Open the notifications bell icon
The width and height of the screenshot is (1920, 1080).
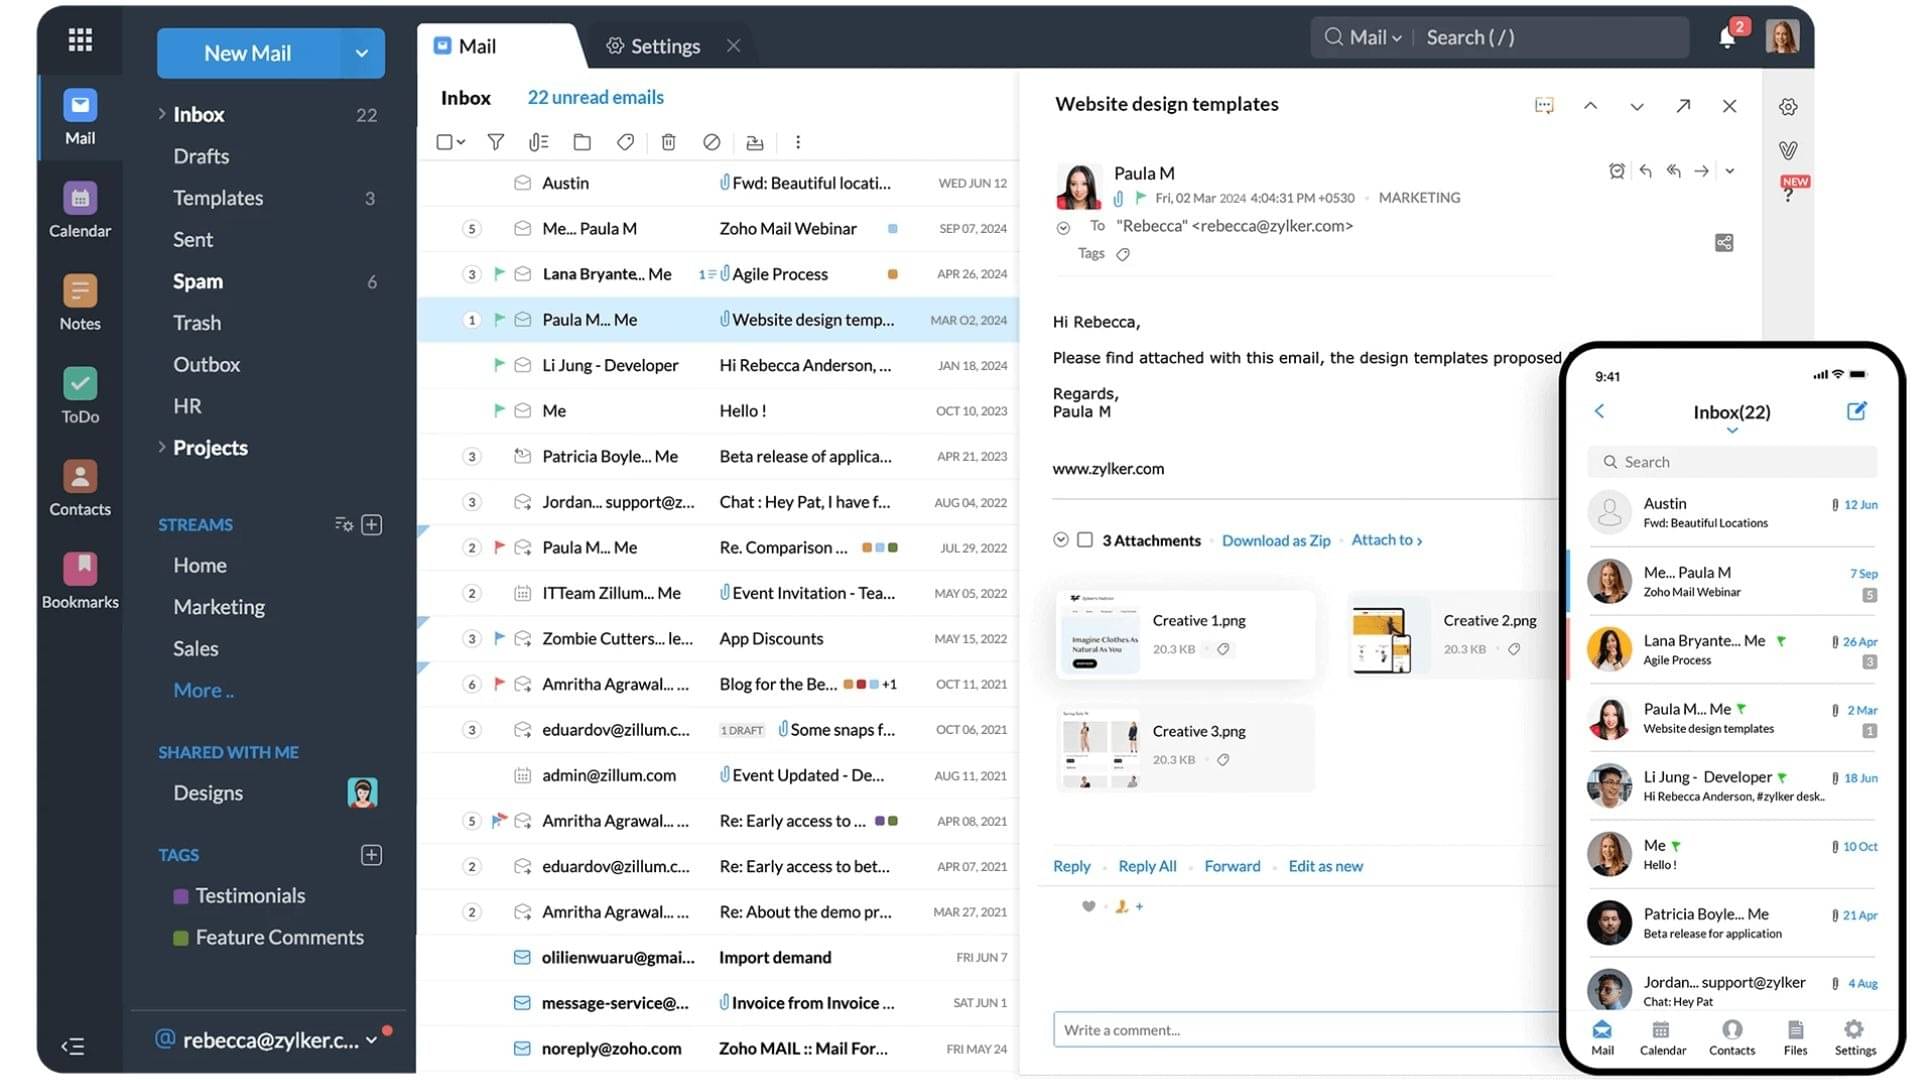point(1727,38)
